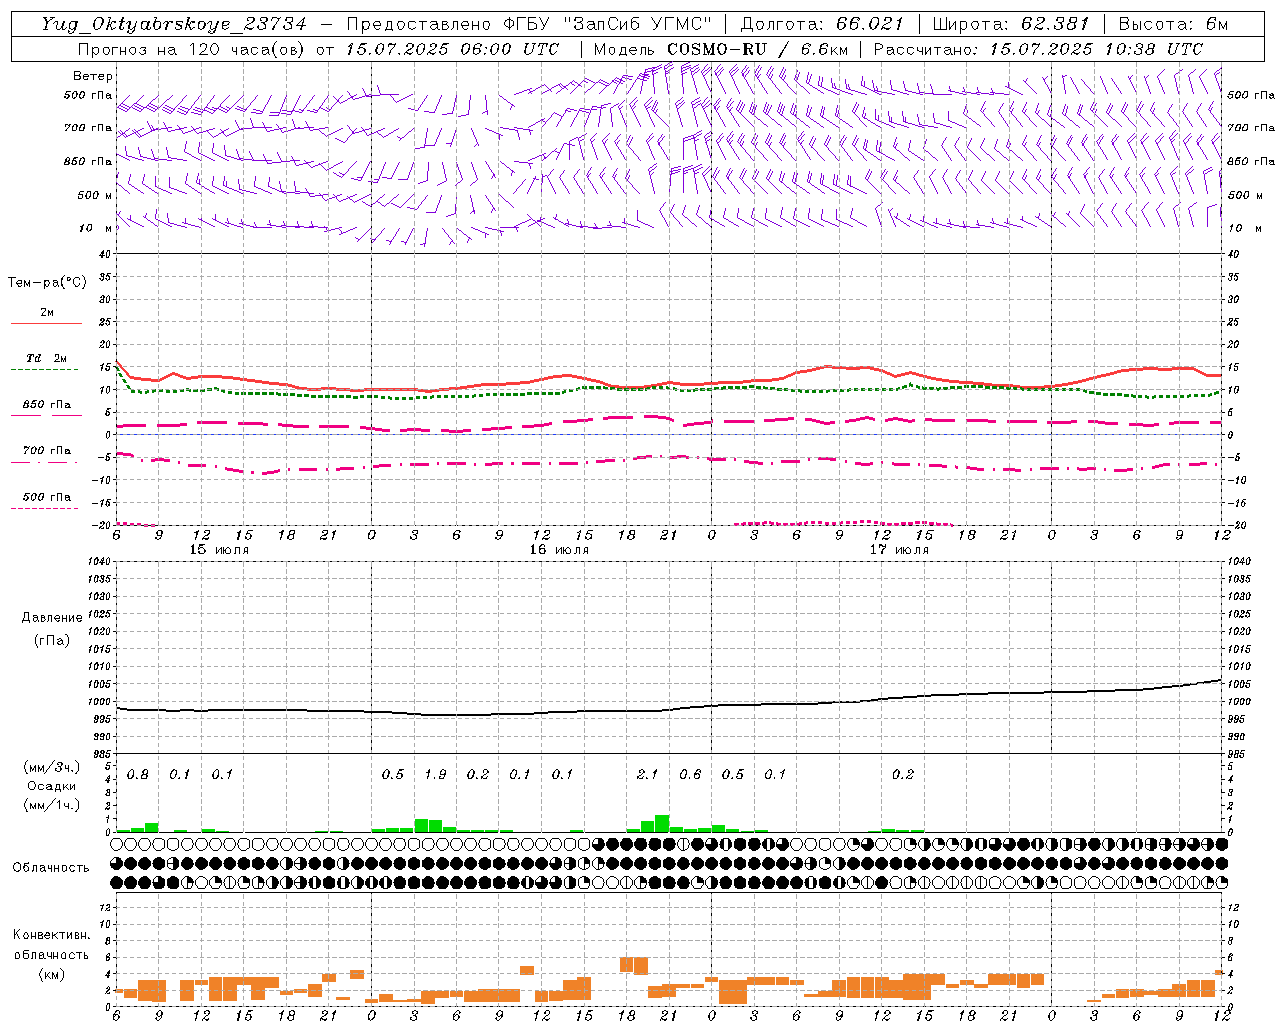1280x1024 pixels.
Task: Click the Модель COSMO-RU / 6.6км label
Action: point(720,49)
